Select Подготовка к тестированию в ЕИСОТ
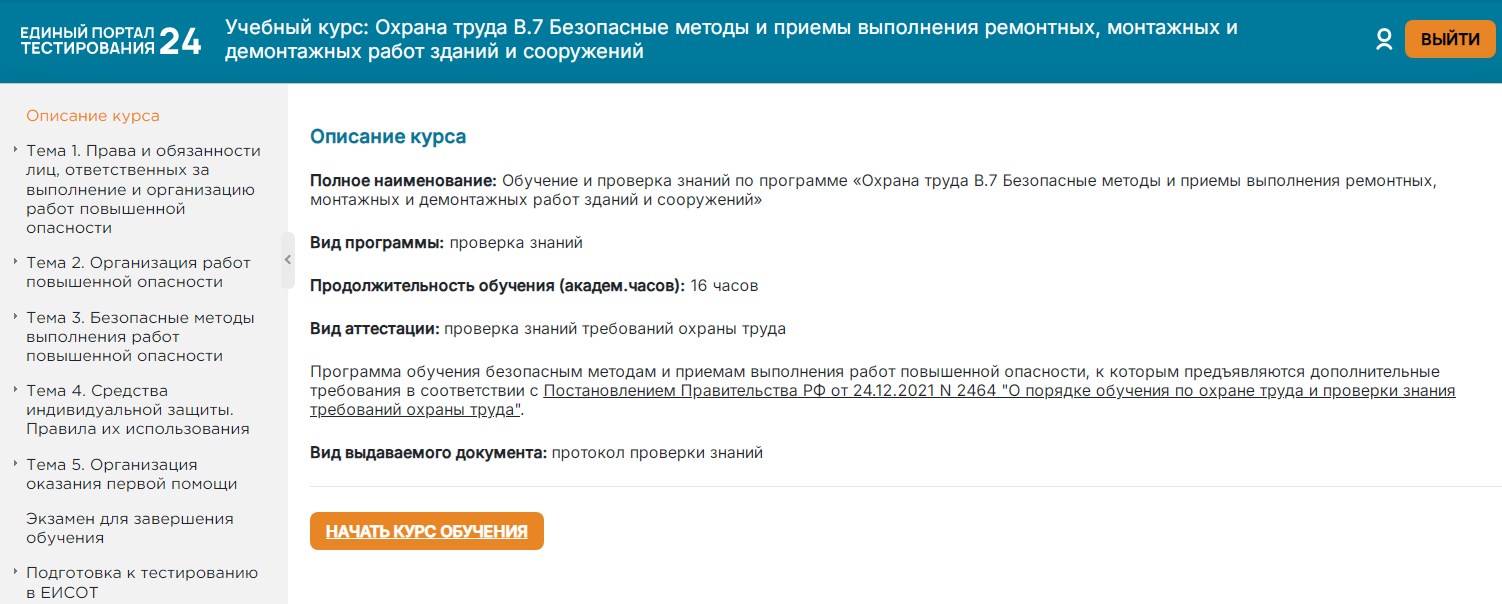1502x604 pixels. coord(141,582)
